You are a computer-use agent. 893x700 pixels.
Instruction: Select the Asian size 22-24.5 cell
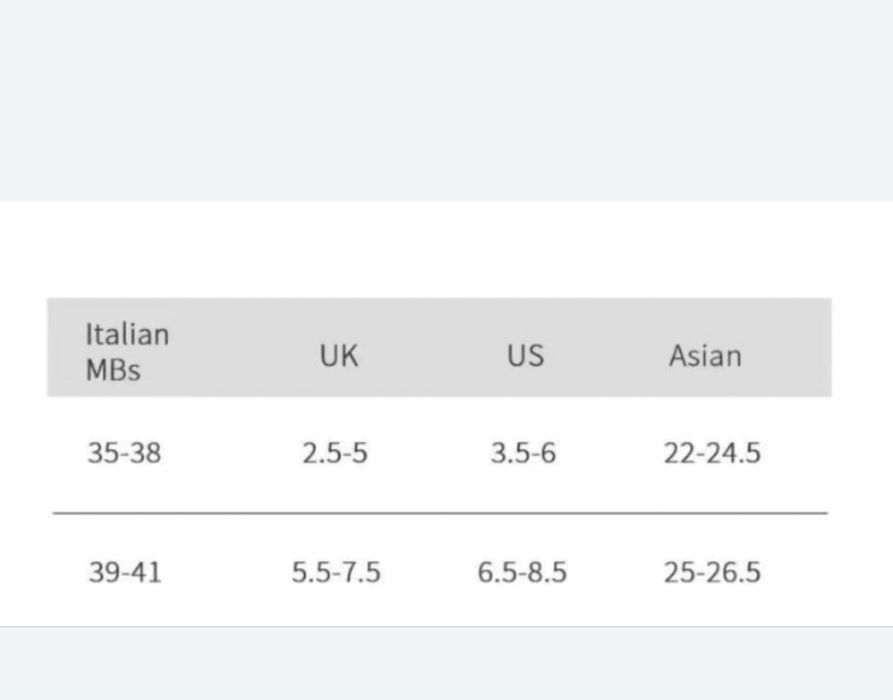click(x=712, y=453)
